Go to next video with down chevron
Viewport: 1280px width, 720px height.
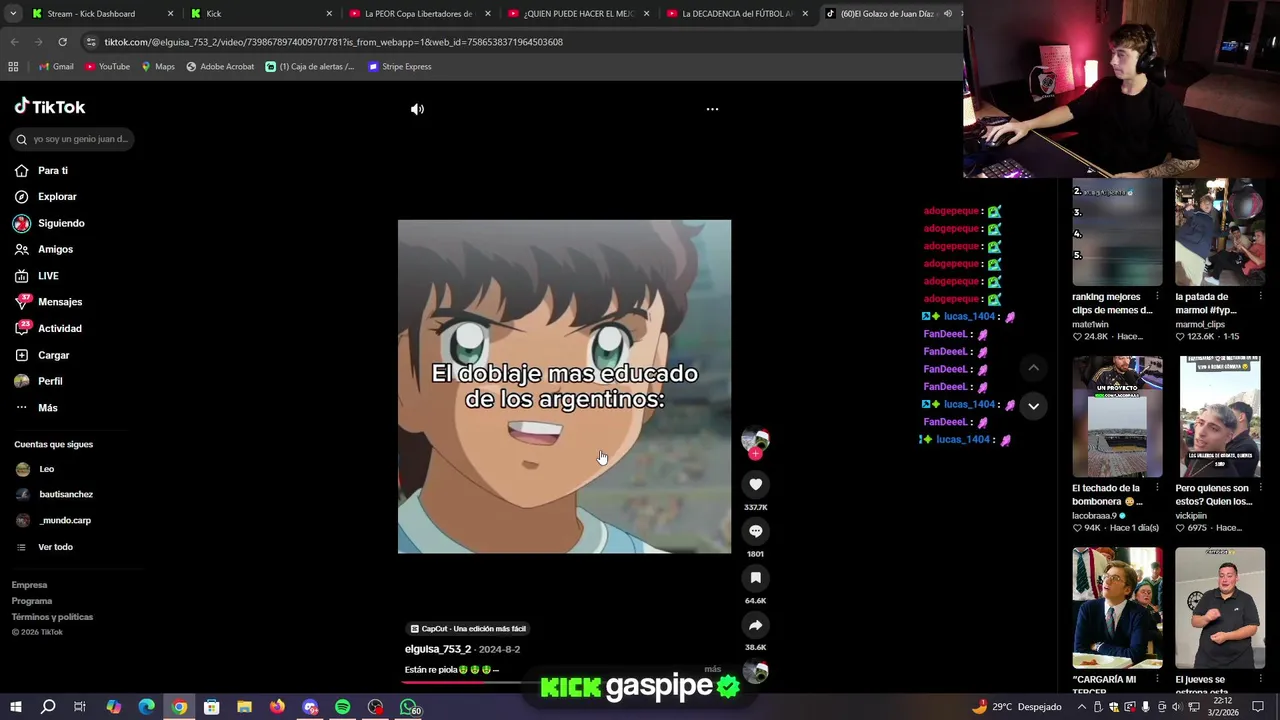[x=1033, y=406]
